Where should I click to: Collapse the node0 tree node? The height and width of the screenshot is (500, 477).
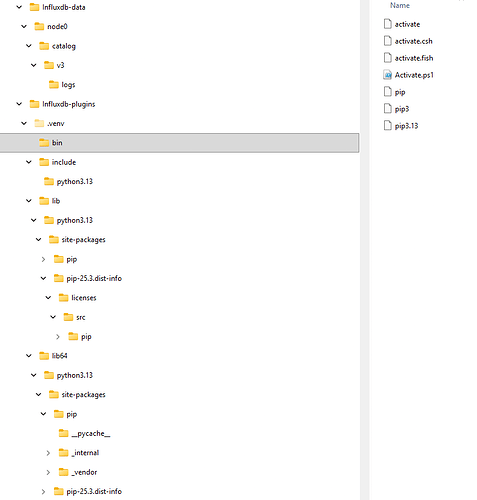(24, 26)
